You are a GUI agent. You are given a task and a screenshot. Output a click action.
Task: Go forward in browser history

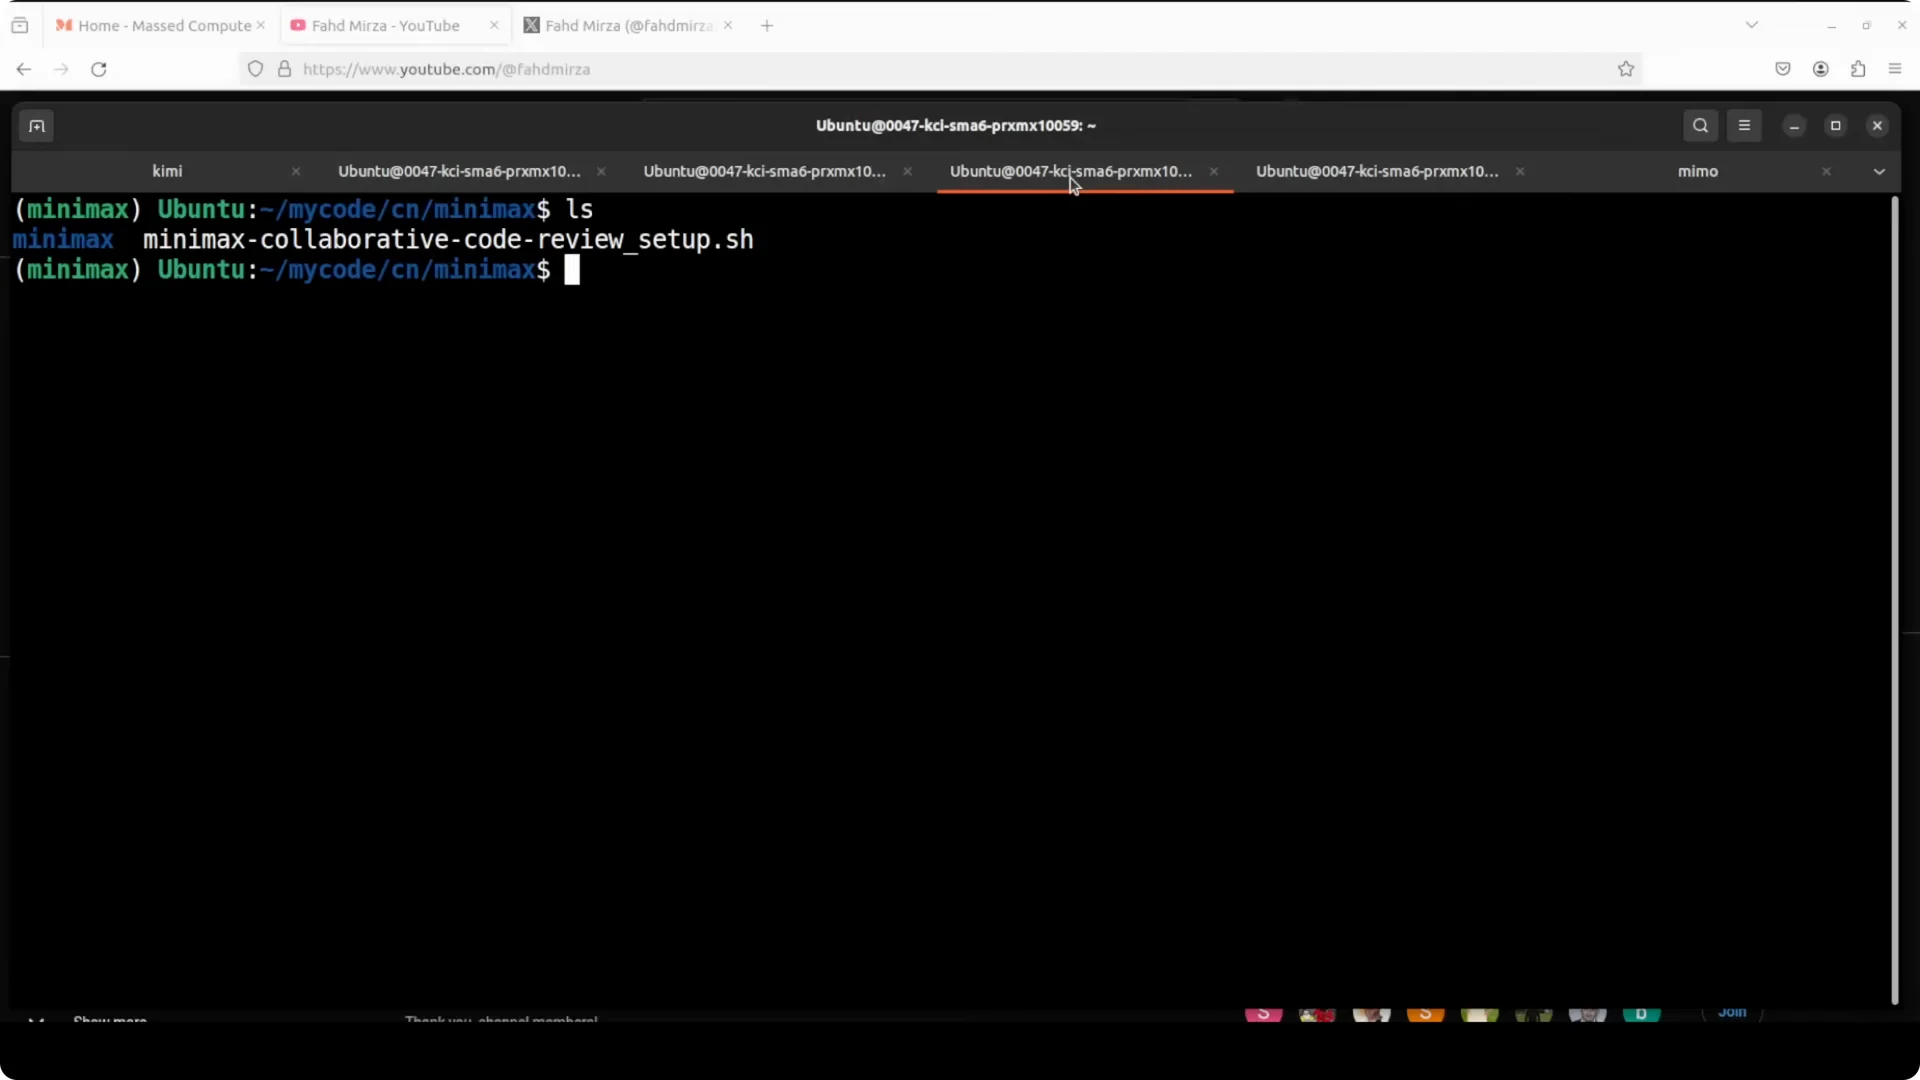(x=61, y=69)
